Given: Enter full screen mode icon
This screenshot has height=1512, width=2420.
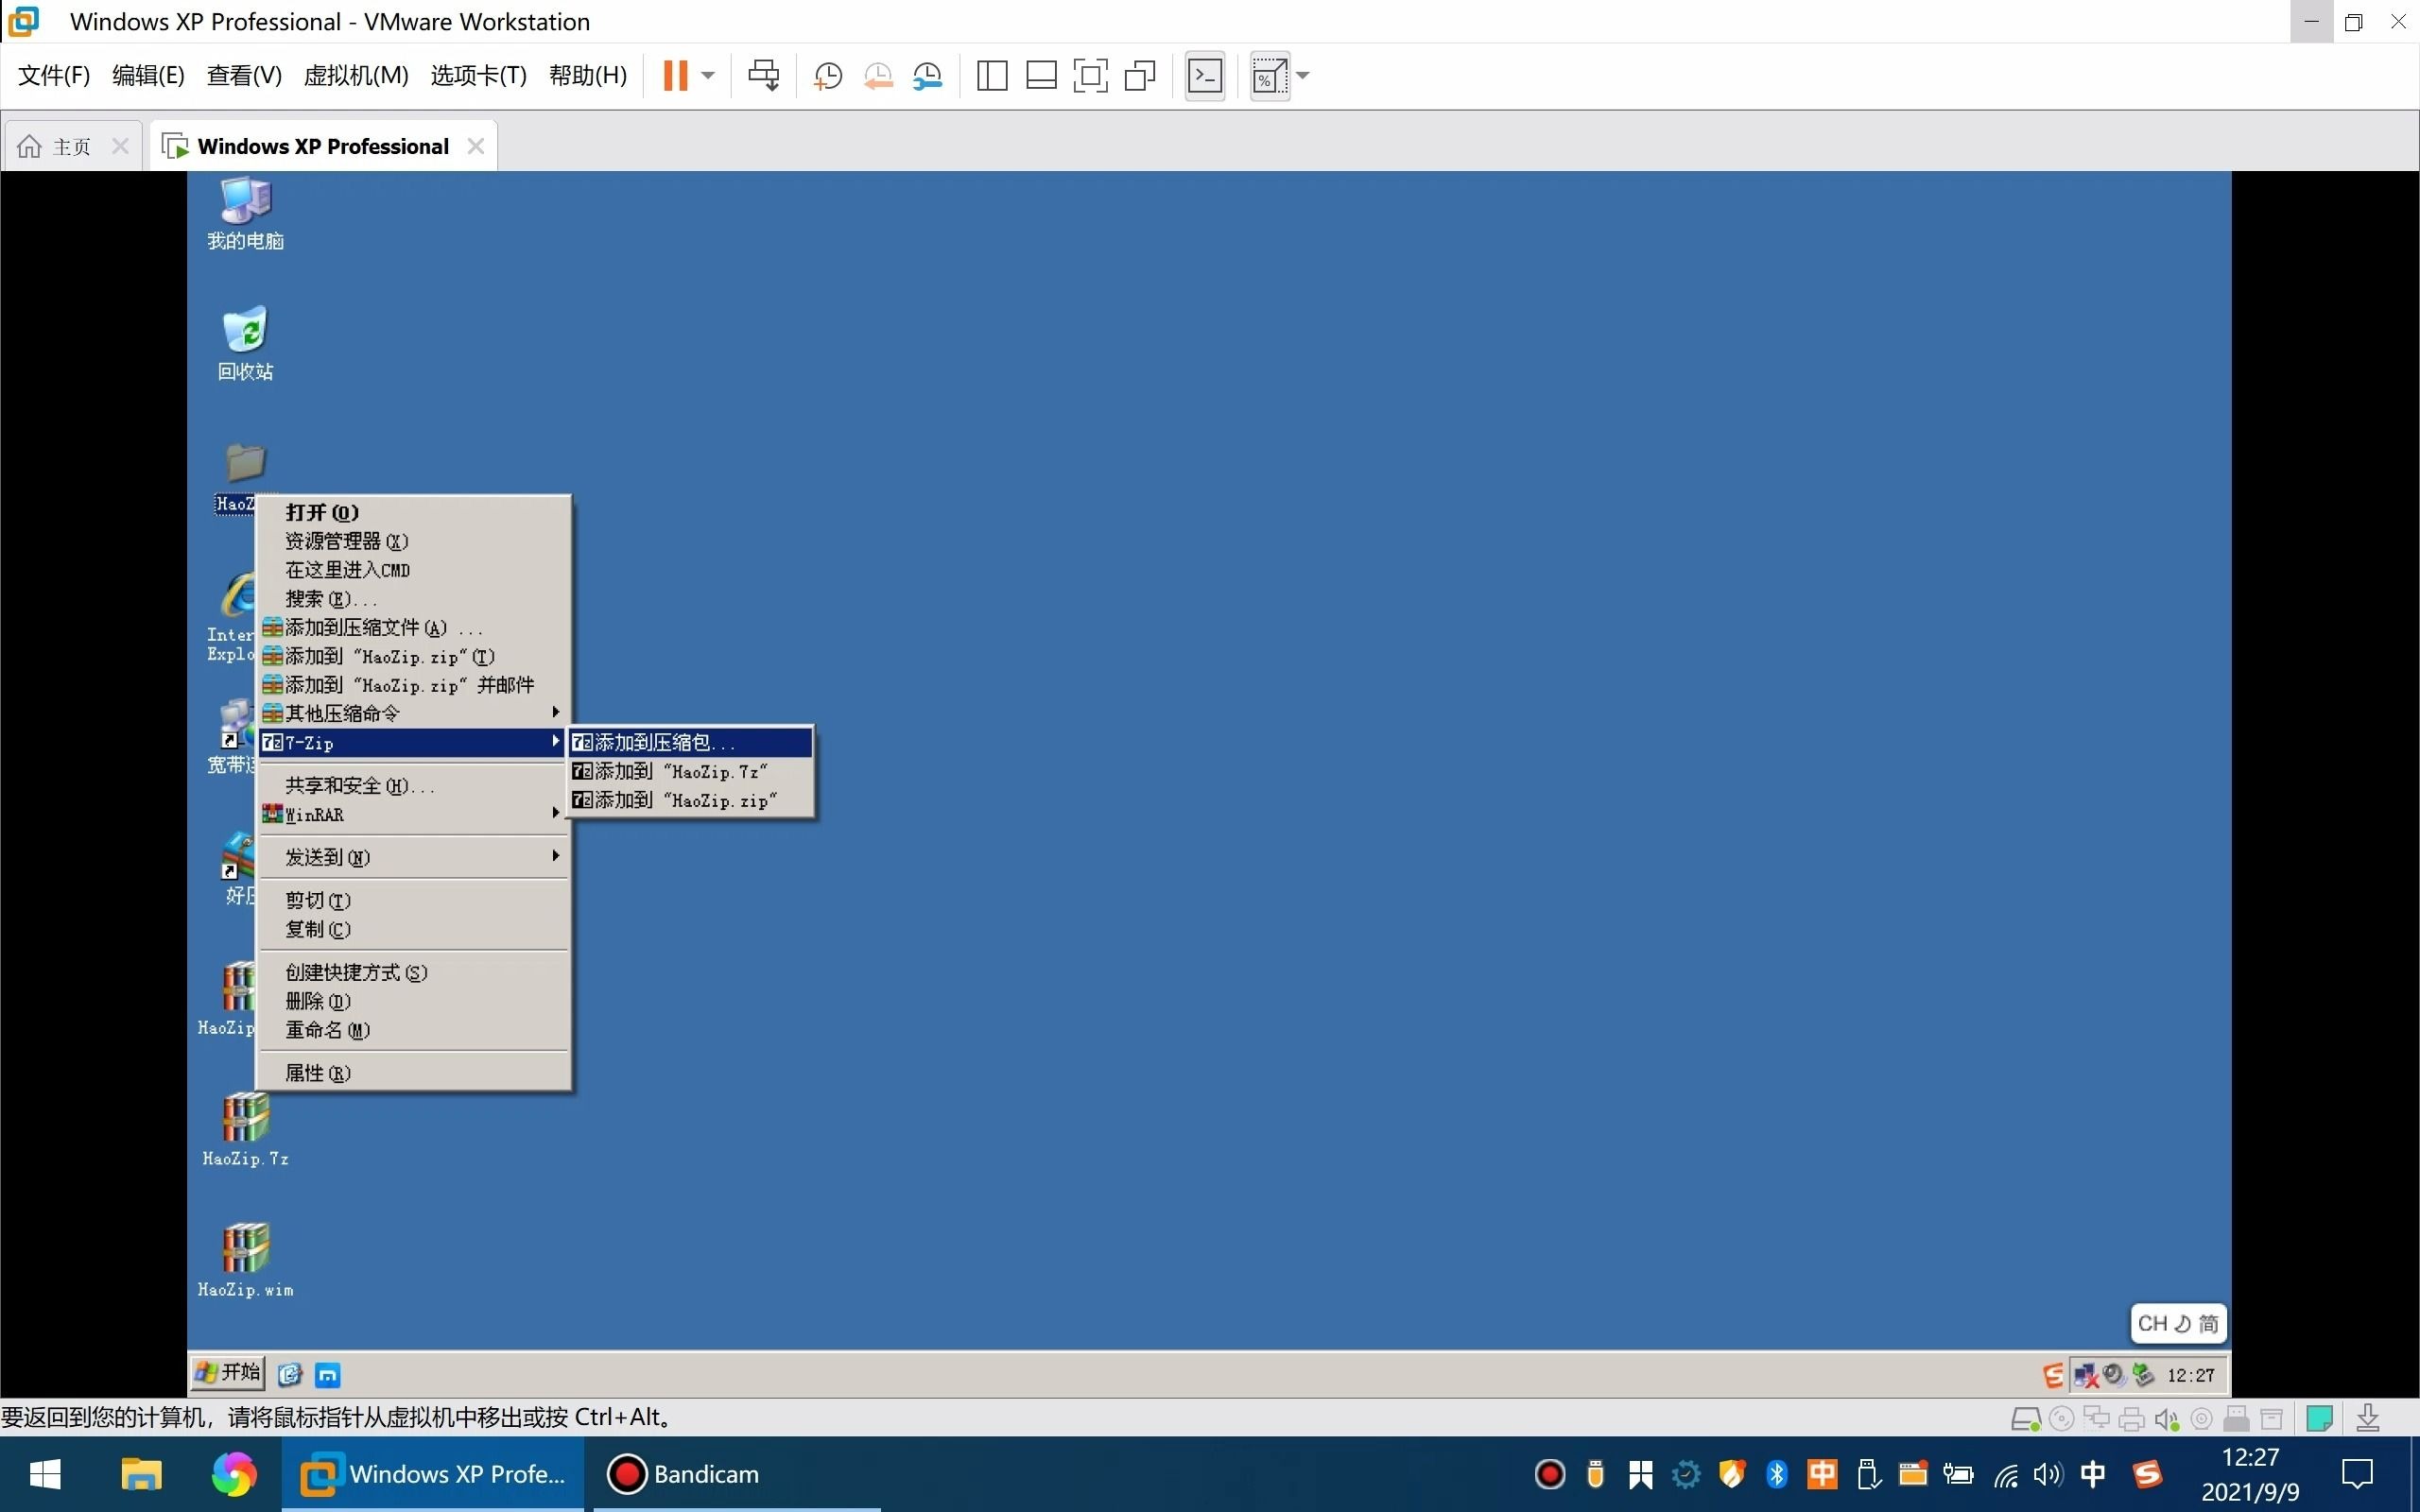Looking at the screenshot, I should tap(1090, 76).
